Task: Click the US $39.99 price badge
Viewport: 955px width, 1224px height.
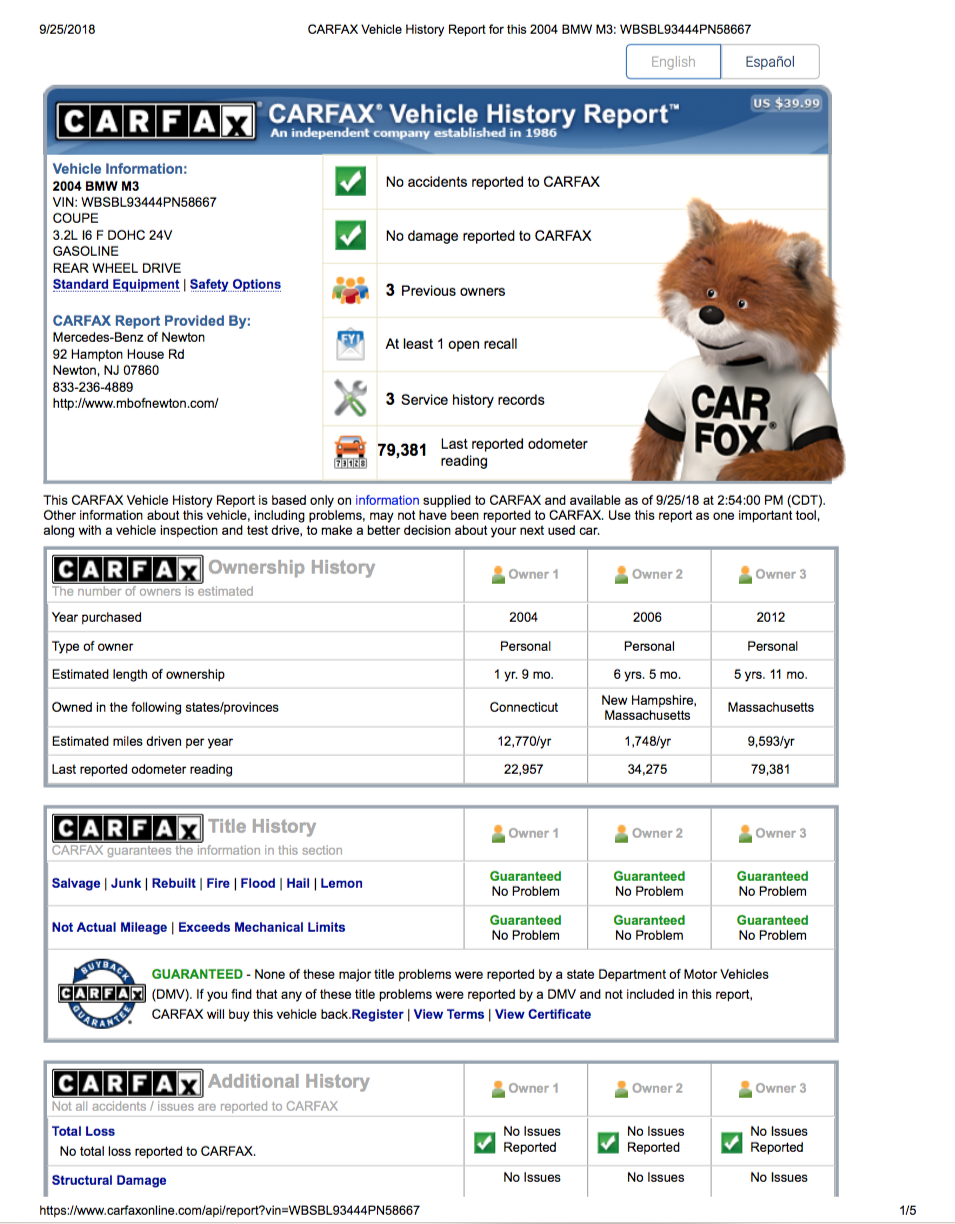Action: click(786, 103)
